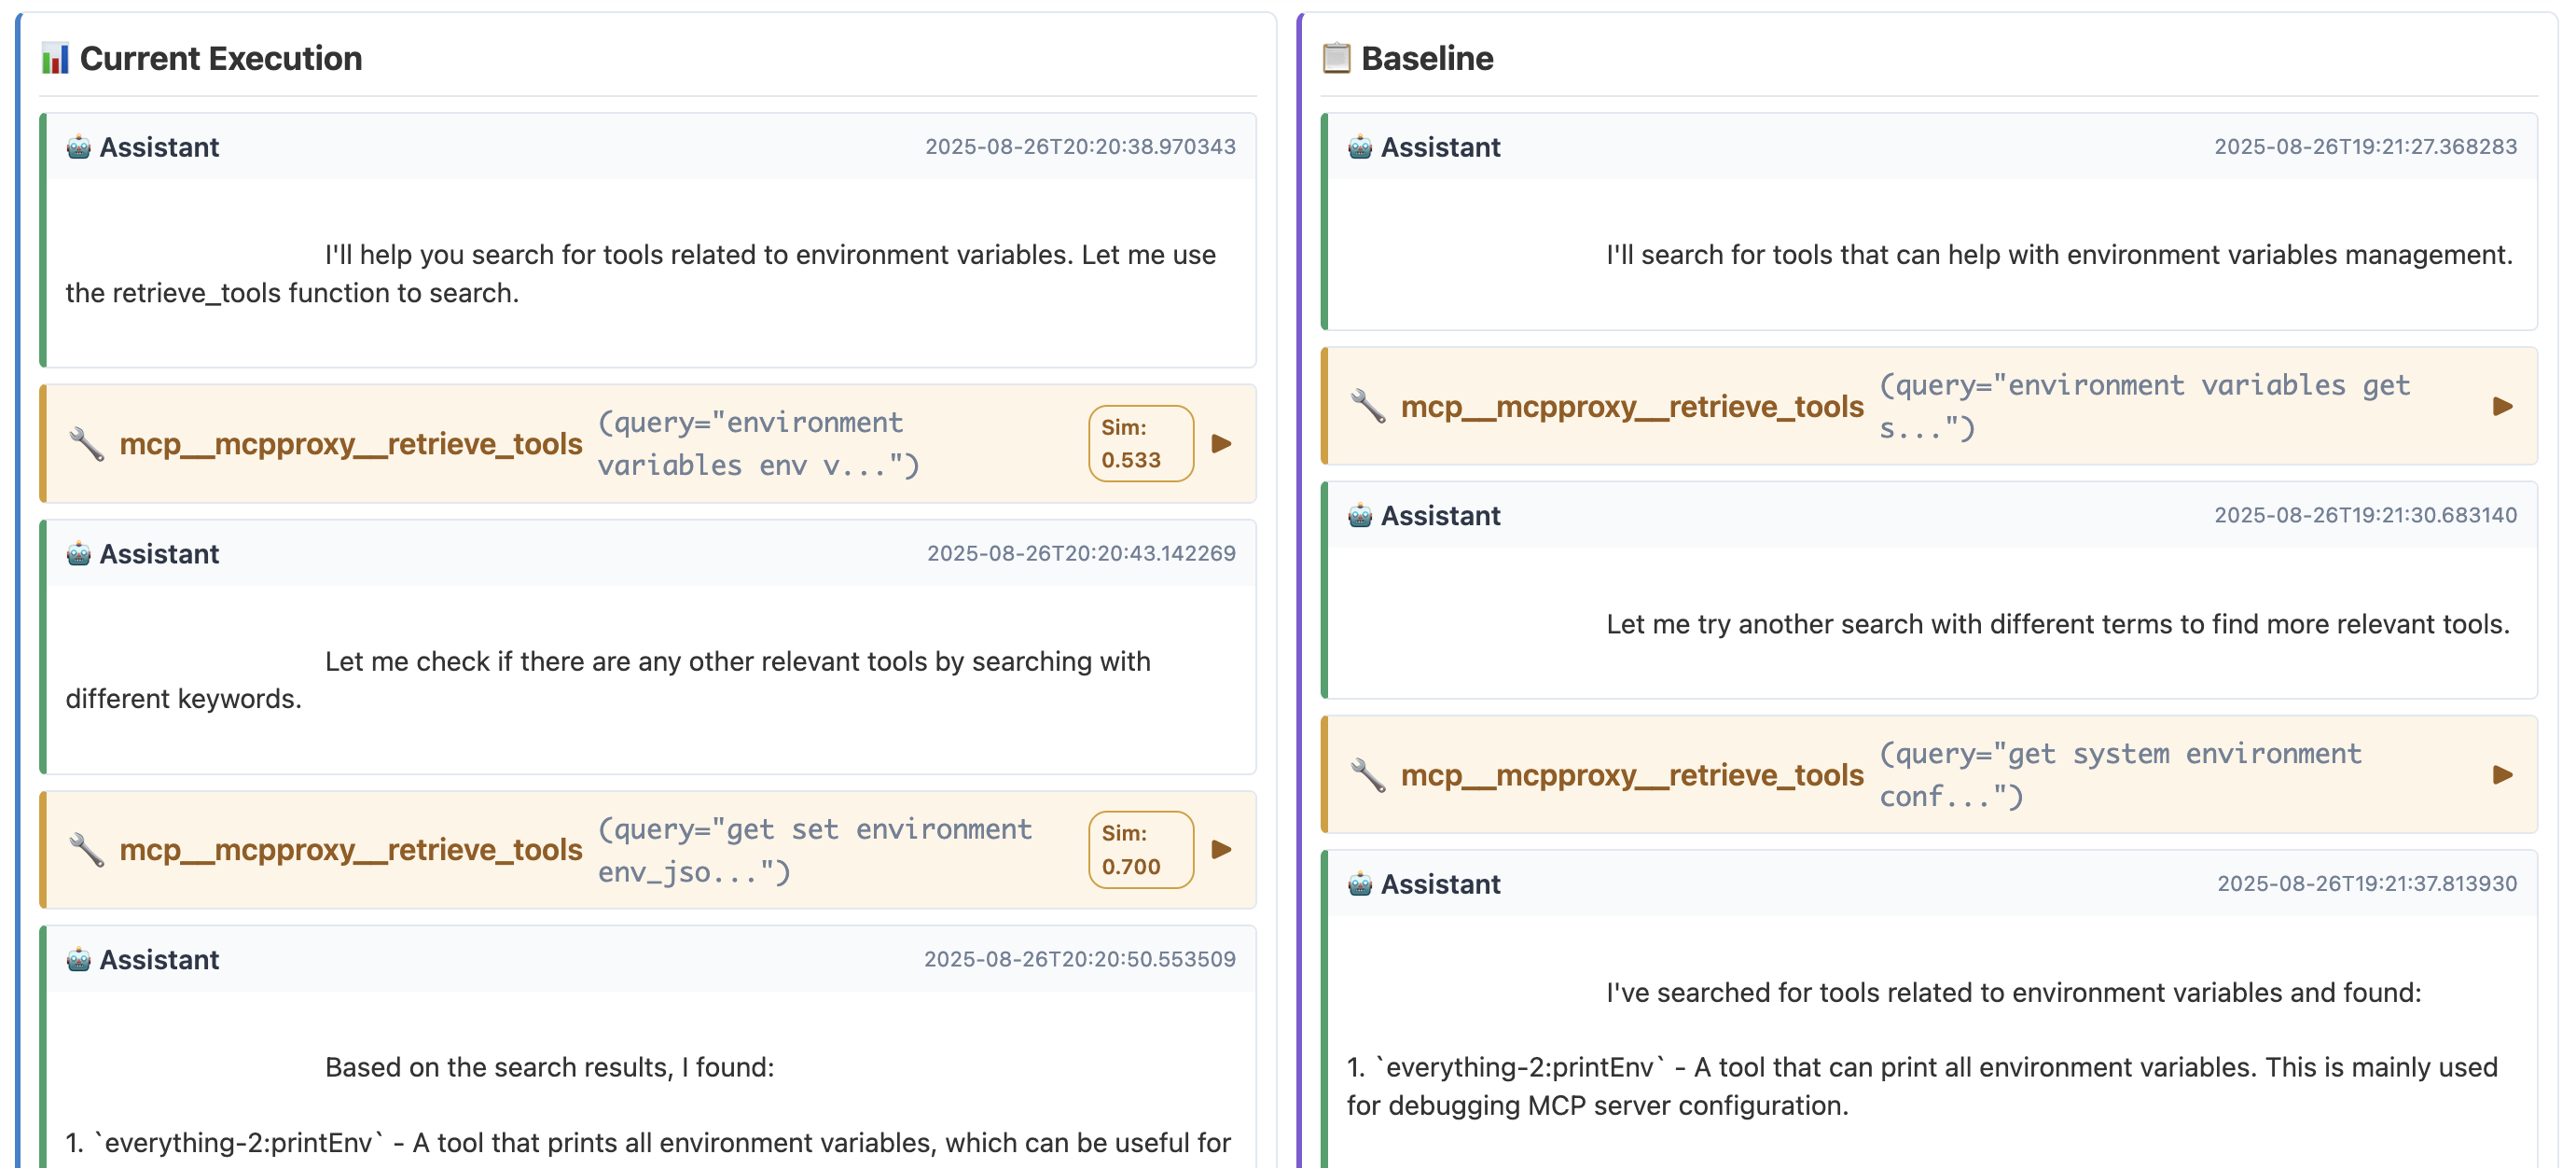Click the mcp__mcpproxy__retrieve_tools name in the first call
2576x1168 pixels.
350,443
